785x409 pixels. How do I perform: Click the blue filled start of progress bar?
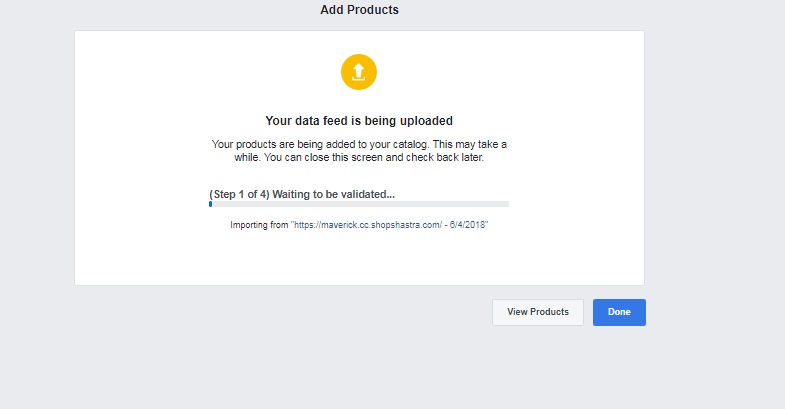pos(210,204)
